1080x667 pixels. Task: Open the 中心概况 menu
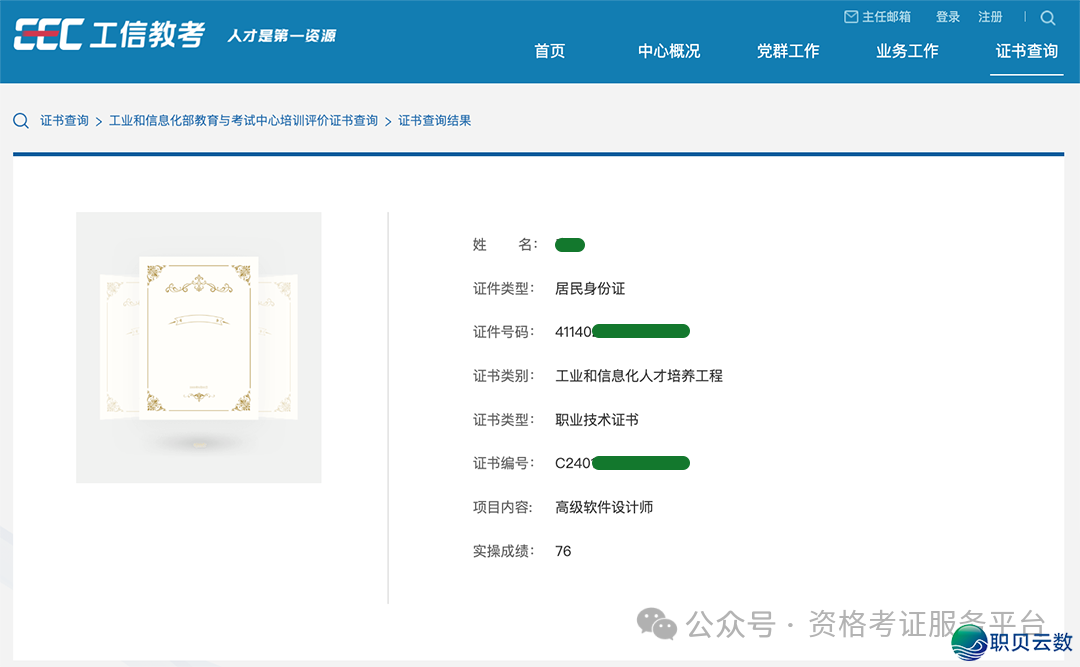pyautogui.click(x=669, y=51)
